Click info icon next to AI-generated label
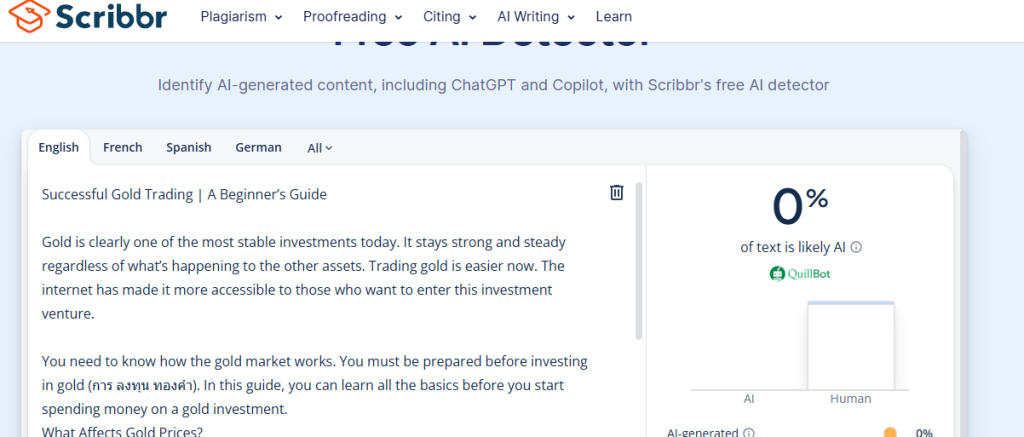 (749, 433)
